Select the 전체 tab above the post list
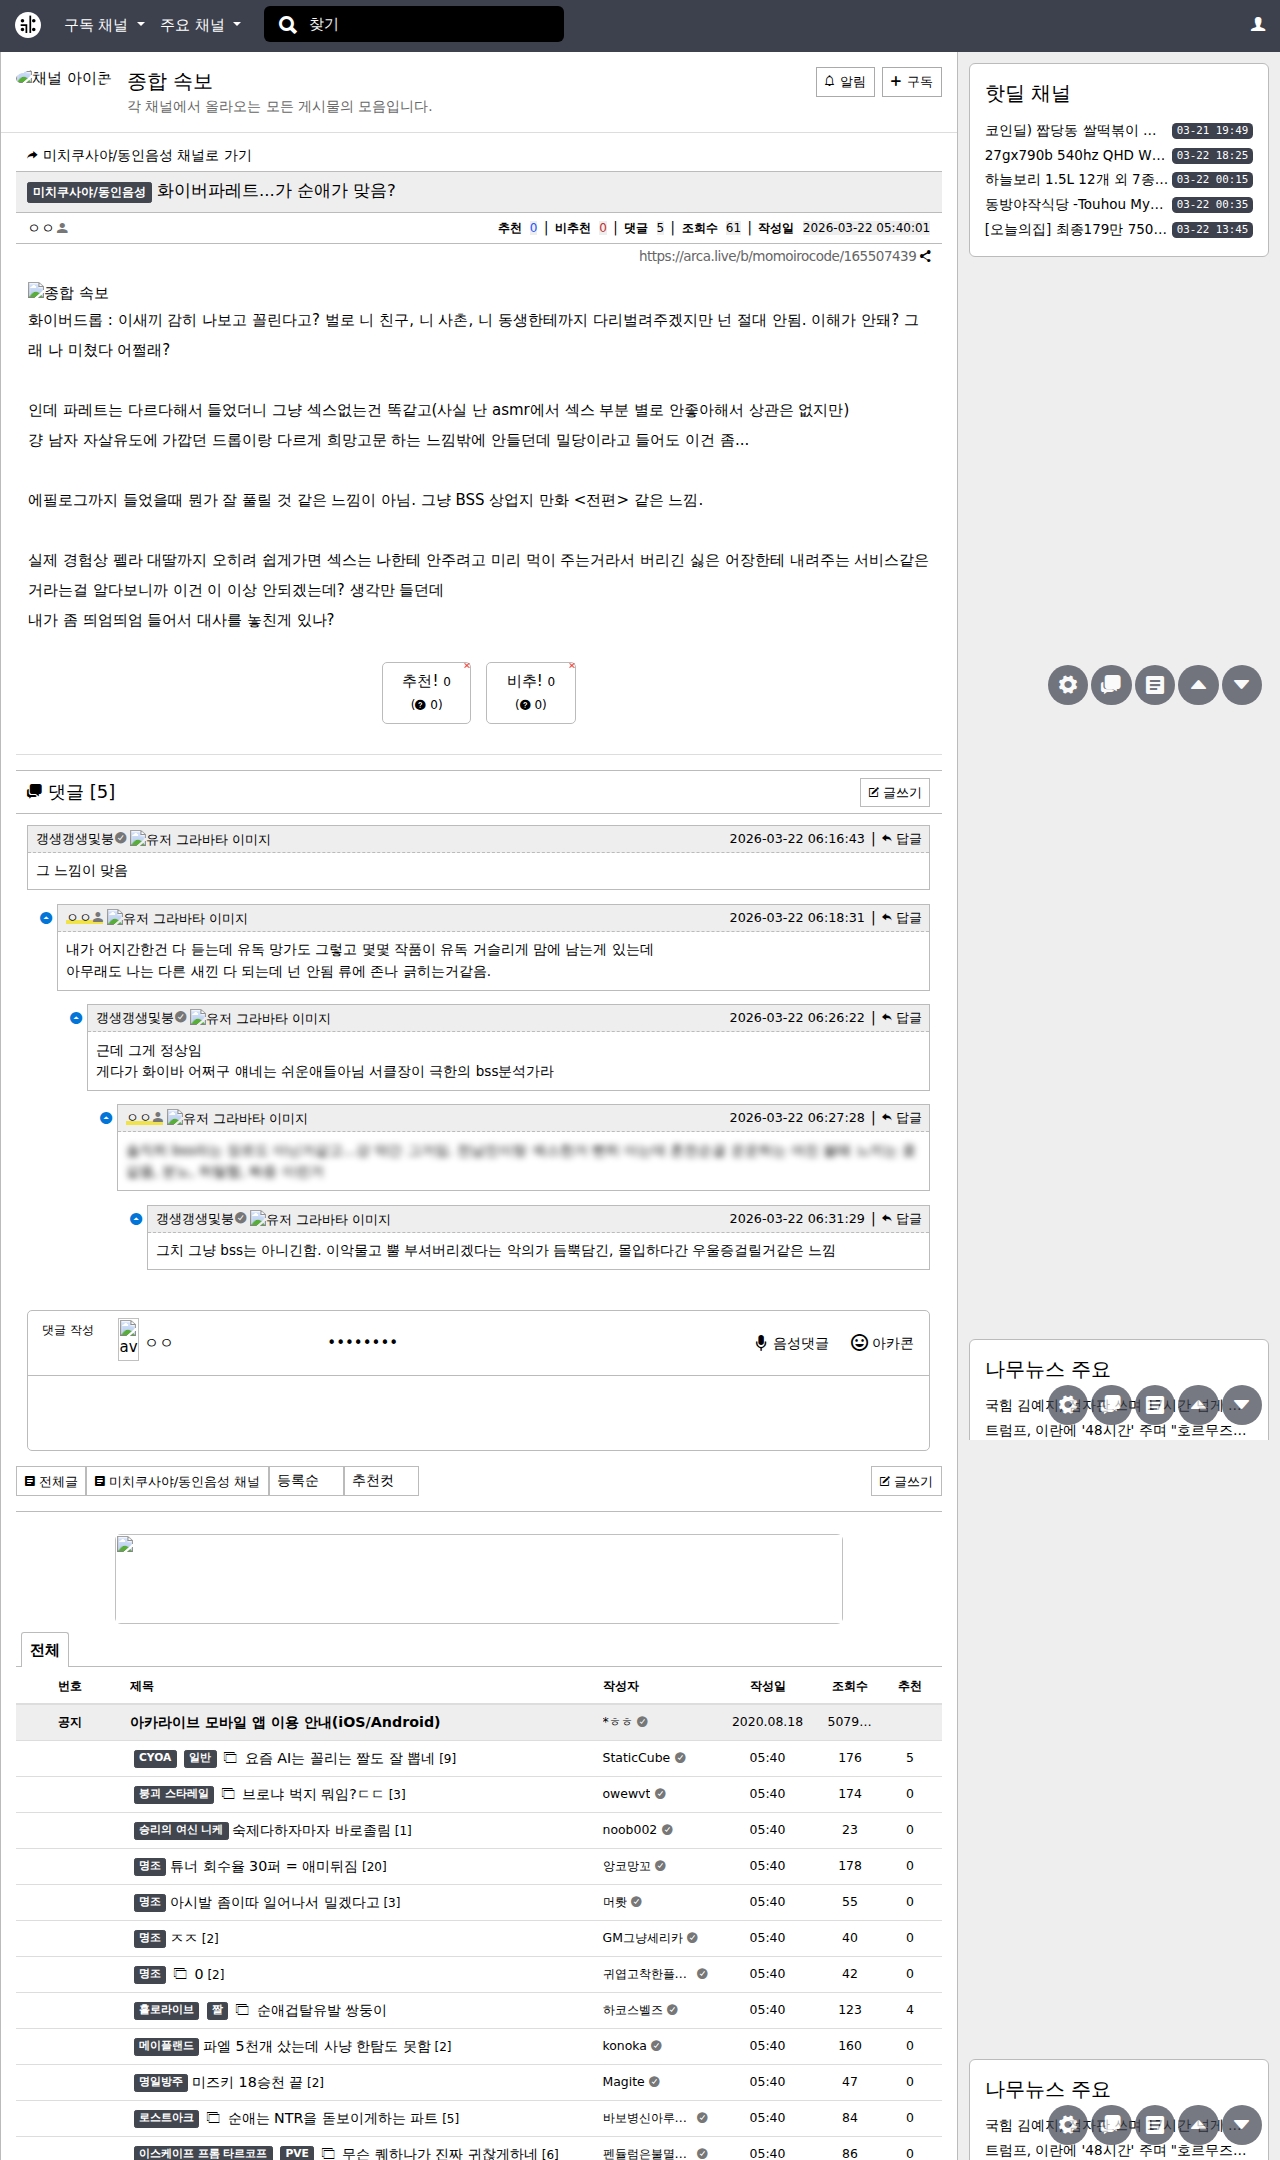Image resolution: width=1280 pixels, height=2160 pixels. click(x=44, y=1650)
